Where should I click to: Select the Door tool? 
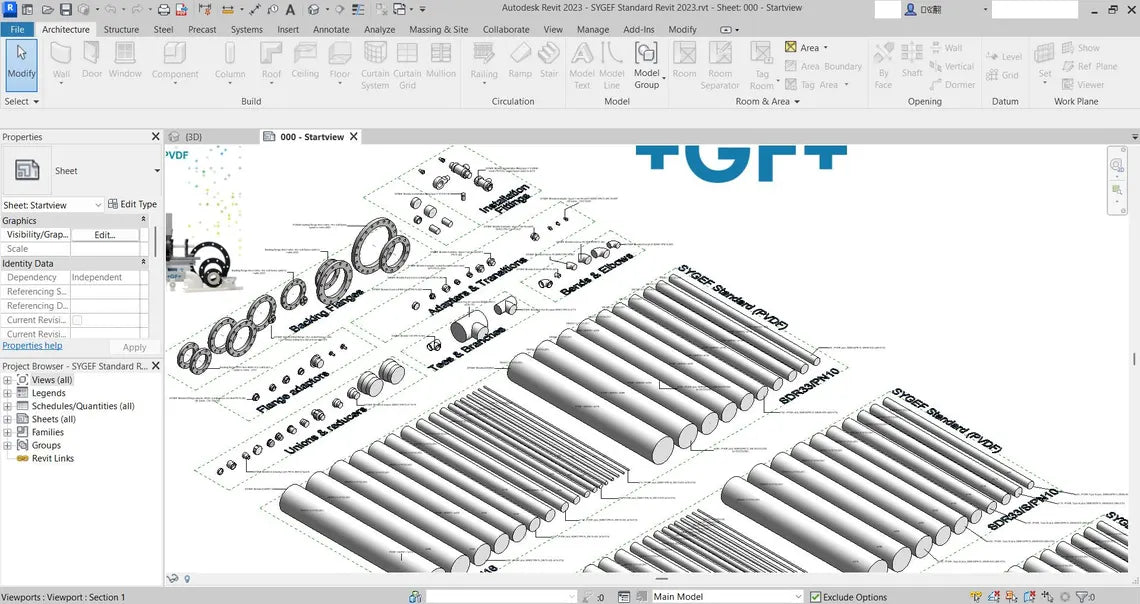[x=92, y=60]
